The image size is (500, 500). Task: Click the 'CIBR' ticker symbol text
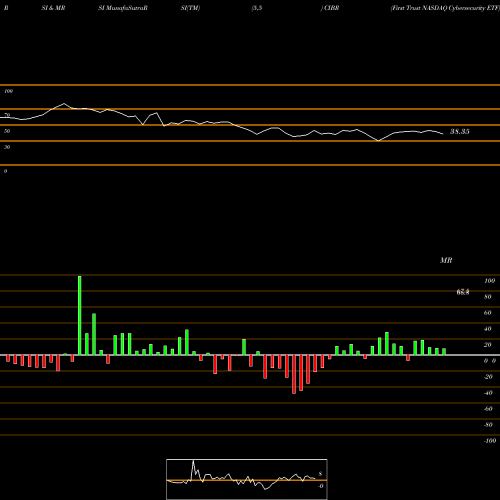[331, 8]
